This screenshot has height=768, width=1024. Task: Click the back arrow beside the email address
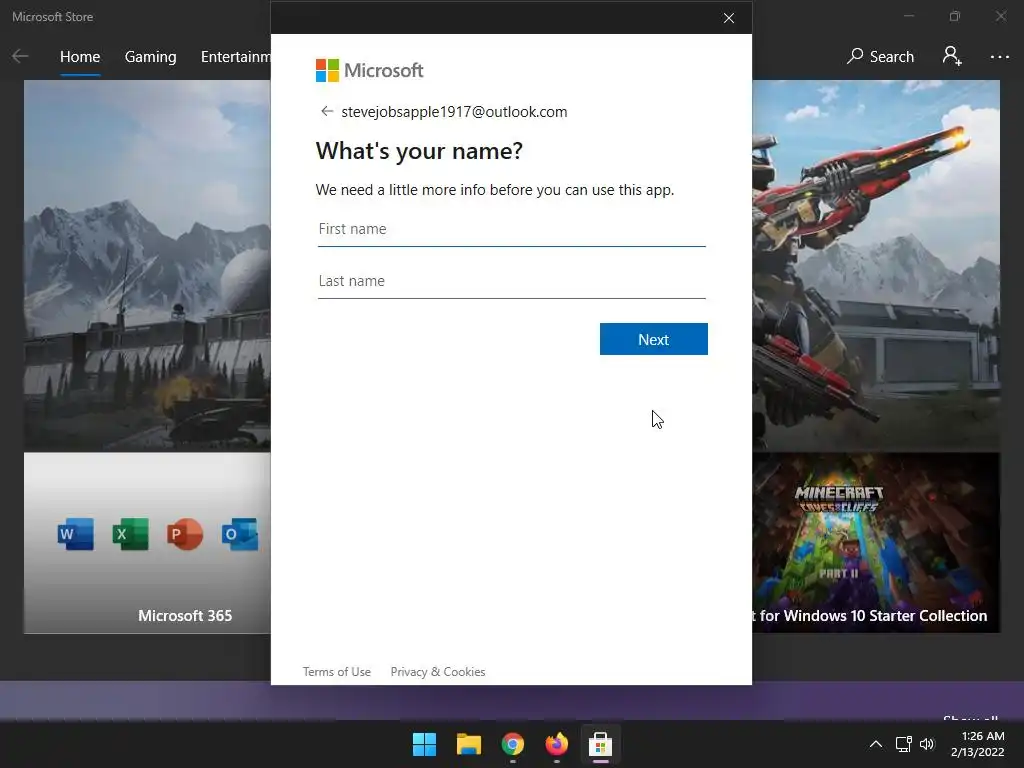(x=327, y=112)
